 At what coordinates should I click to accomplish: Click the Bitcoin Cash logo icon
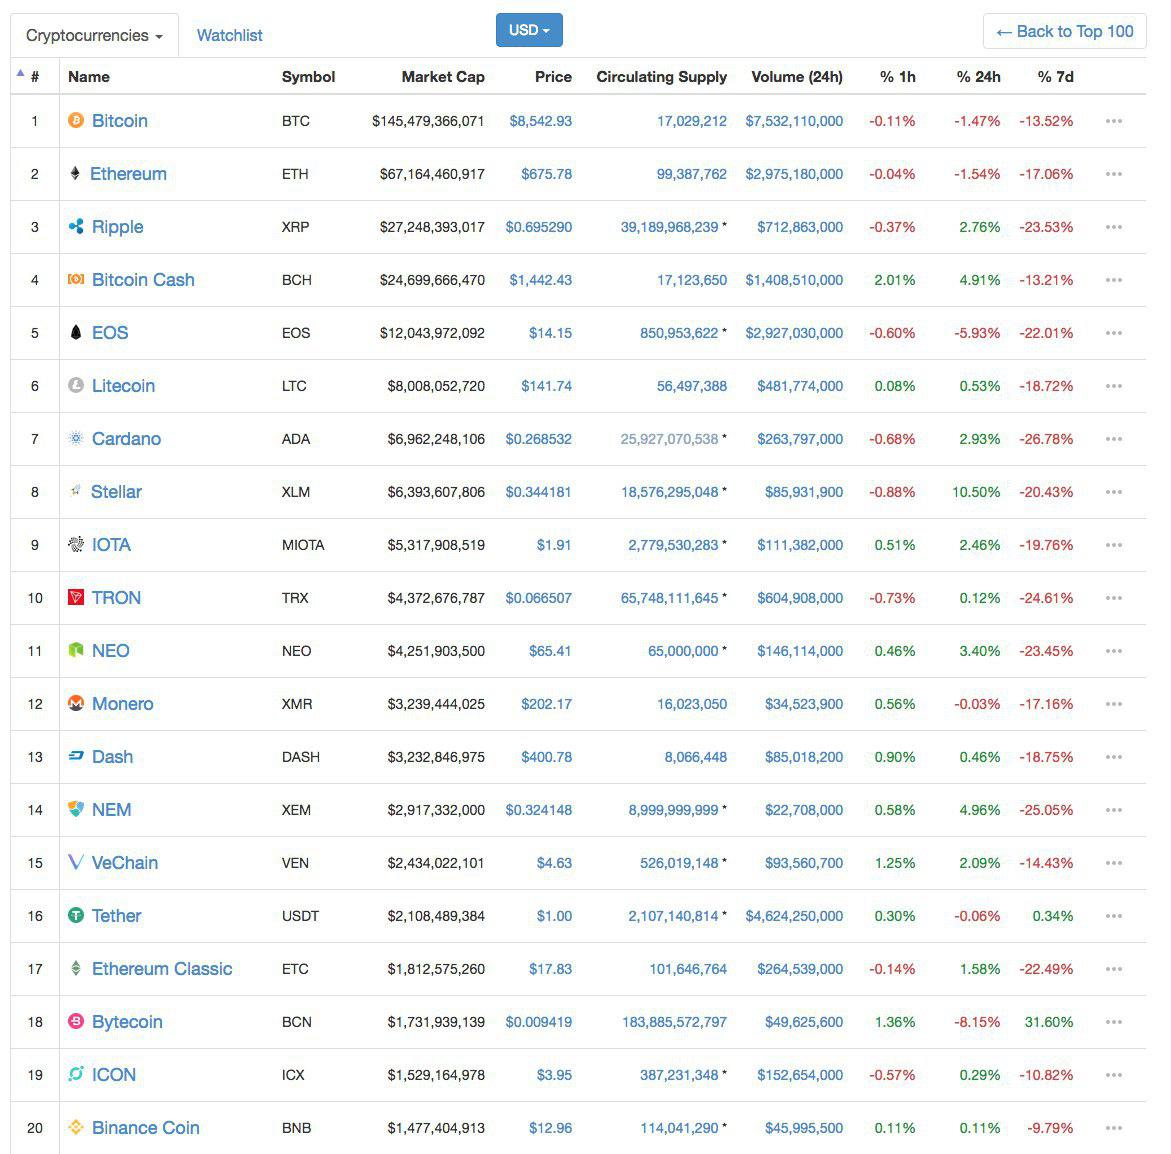[x=75, y=279]
